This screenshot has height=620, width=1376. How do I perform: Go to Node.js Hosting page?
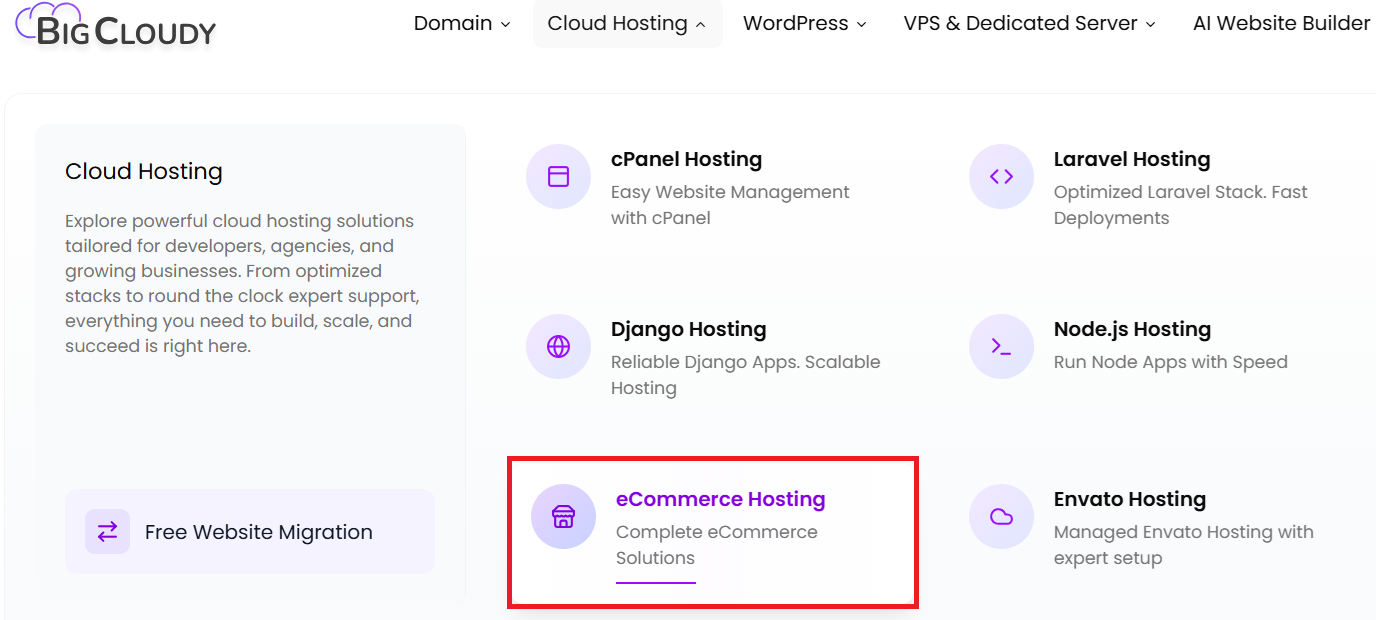pos(1132,329)
